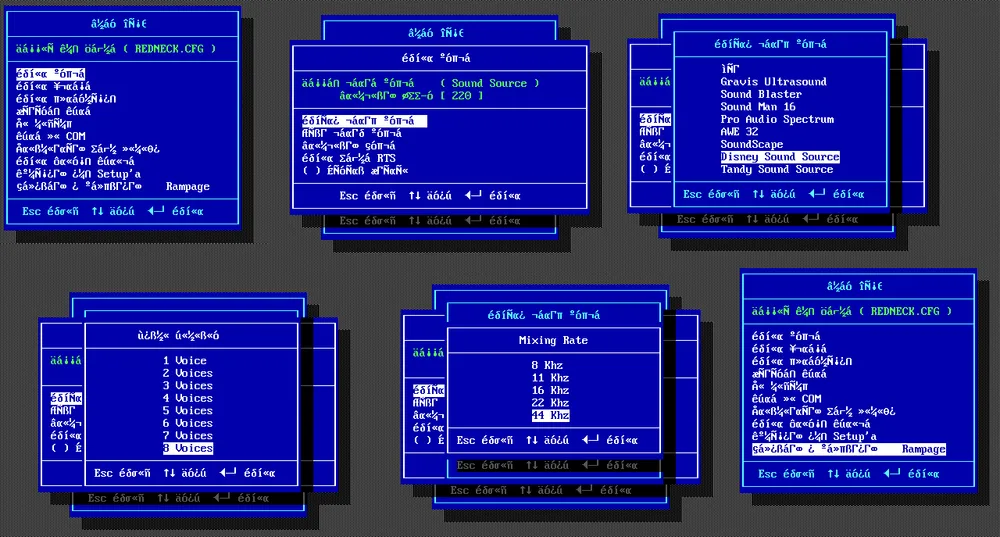Select Pro Audio Spectrum card option
The width and height of the screenshot is (1000, 537).
(x=777, y=119)
